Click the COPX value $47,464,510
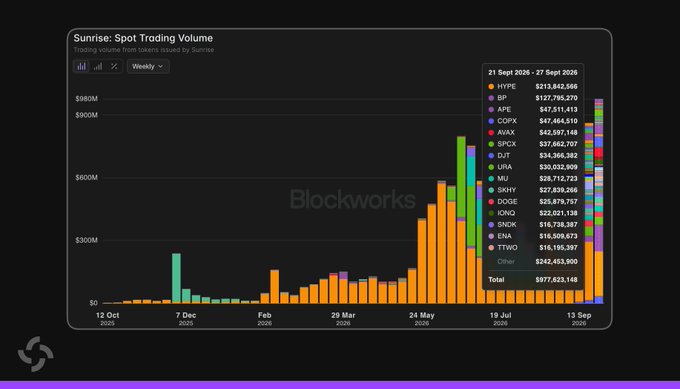 [x=558, y=121]
